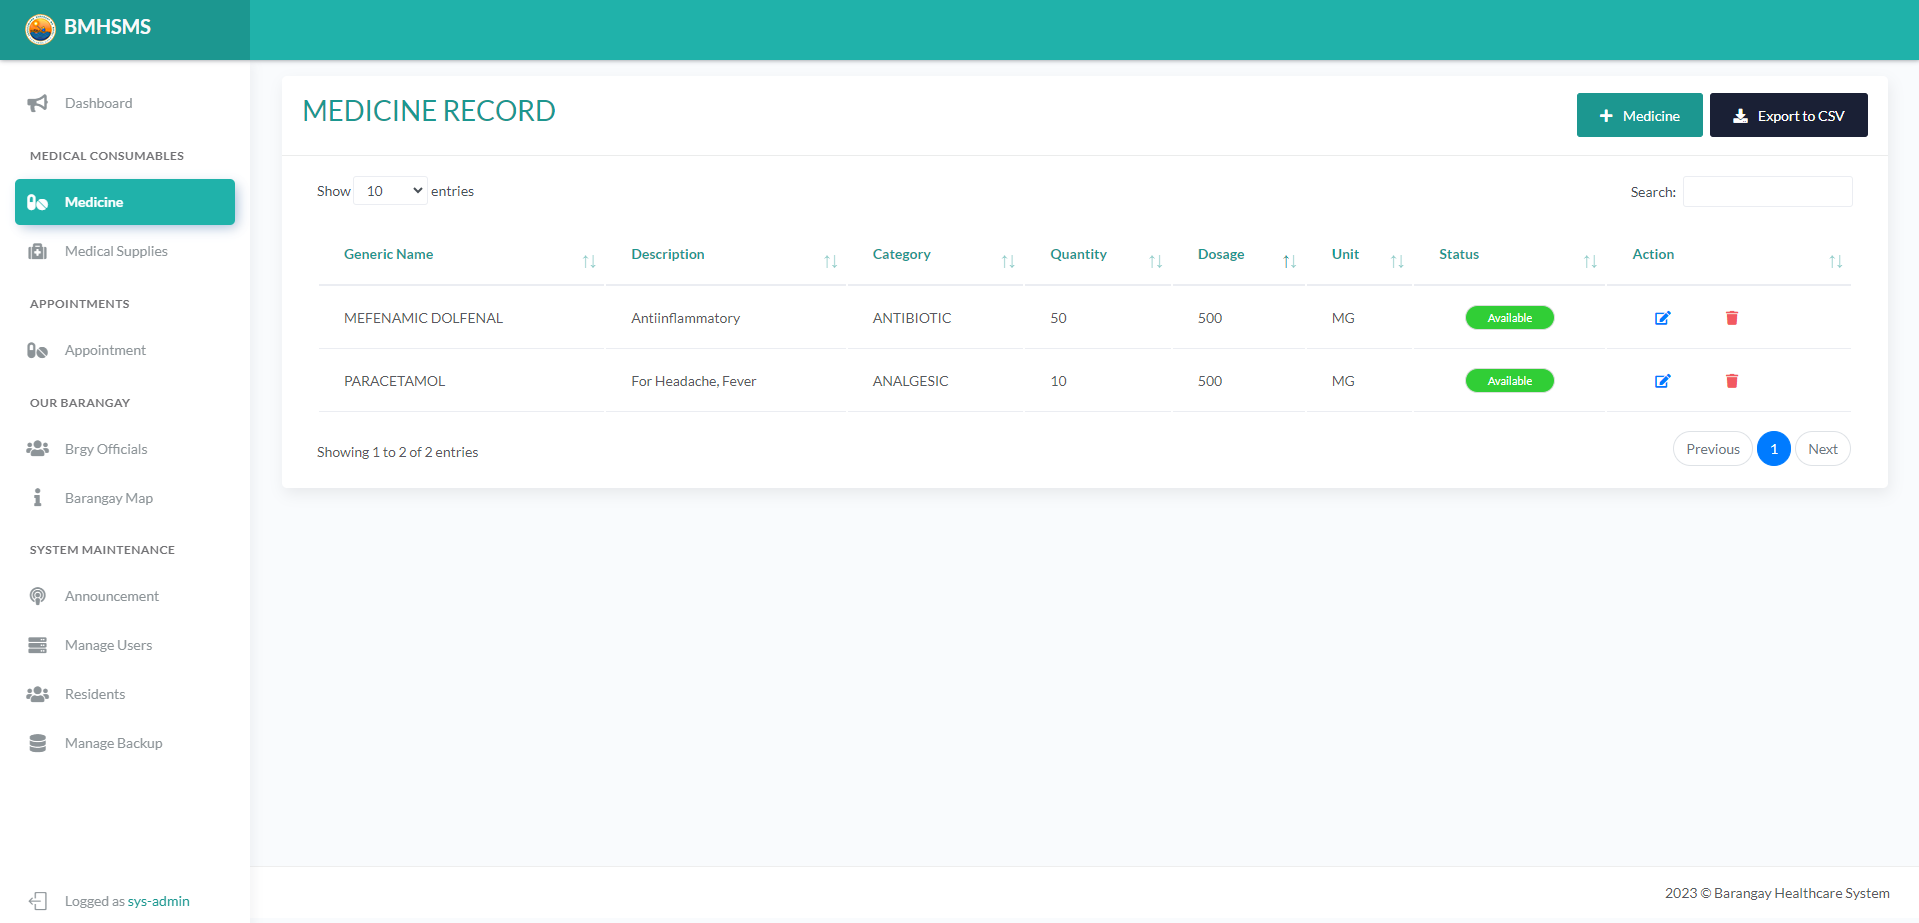1919x923 pixels.
Task: Expand the Dosage column sort arrows
Action: click(1289, 260)
